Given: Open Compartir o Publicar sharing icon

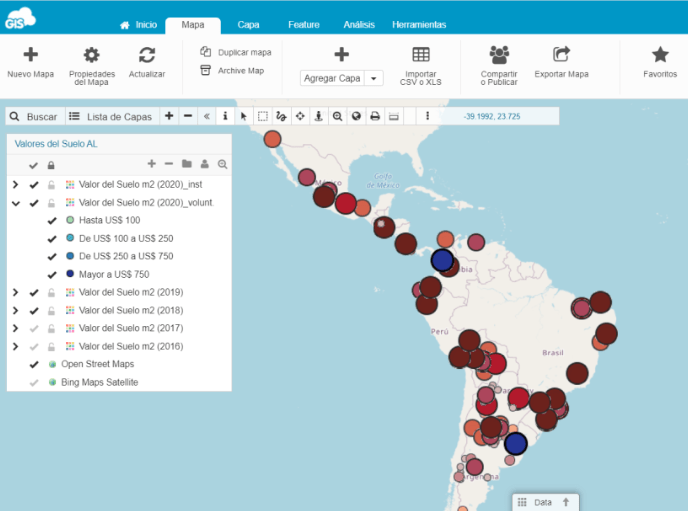Looking at the screenshot, I should point(499,55).
